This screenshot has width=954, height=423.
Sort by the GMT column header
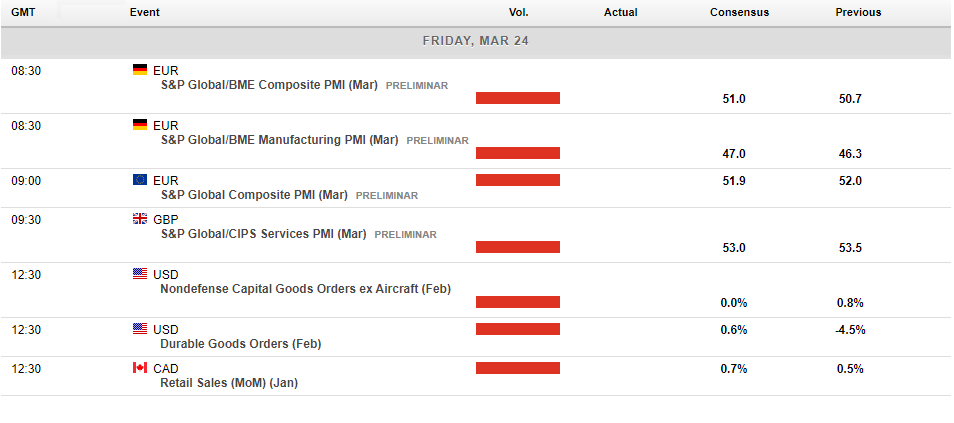(x=23, y=12)
